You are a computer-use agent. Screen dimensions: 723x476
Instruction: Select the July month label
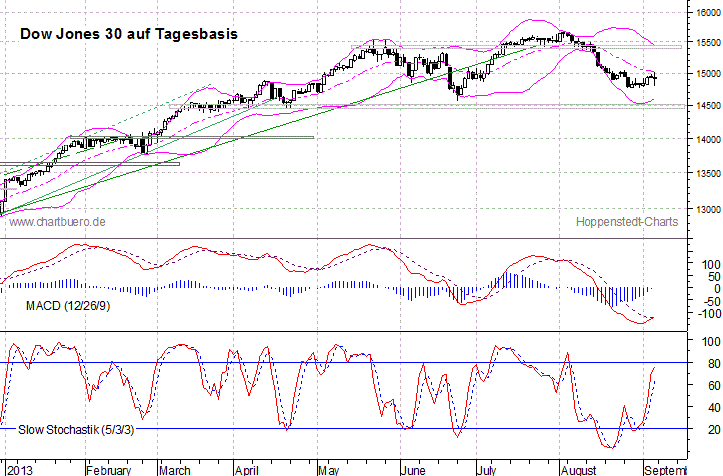coord(486,470)
